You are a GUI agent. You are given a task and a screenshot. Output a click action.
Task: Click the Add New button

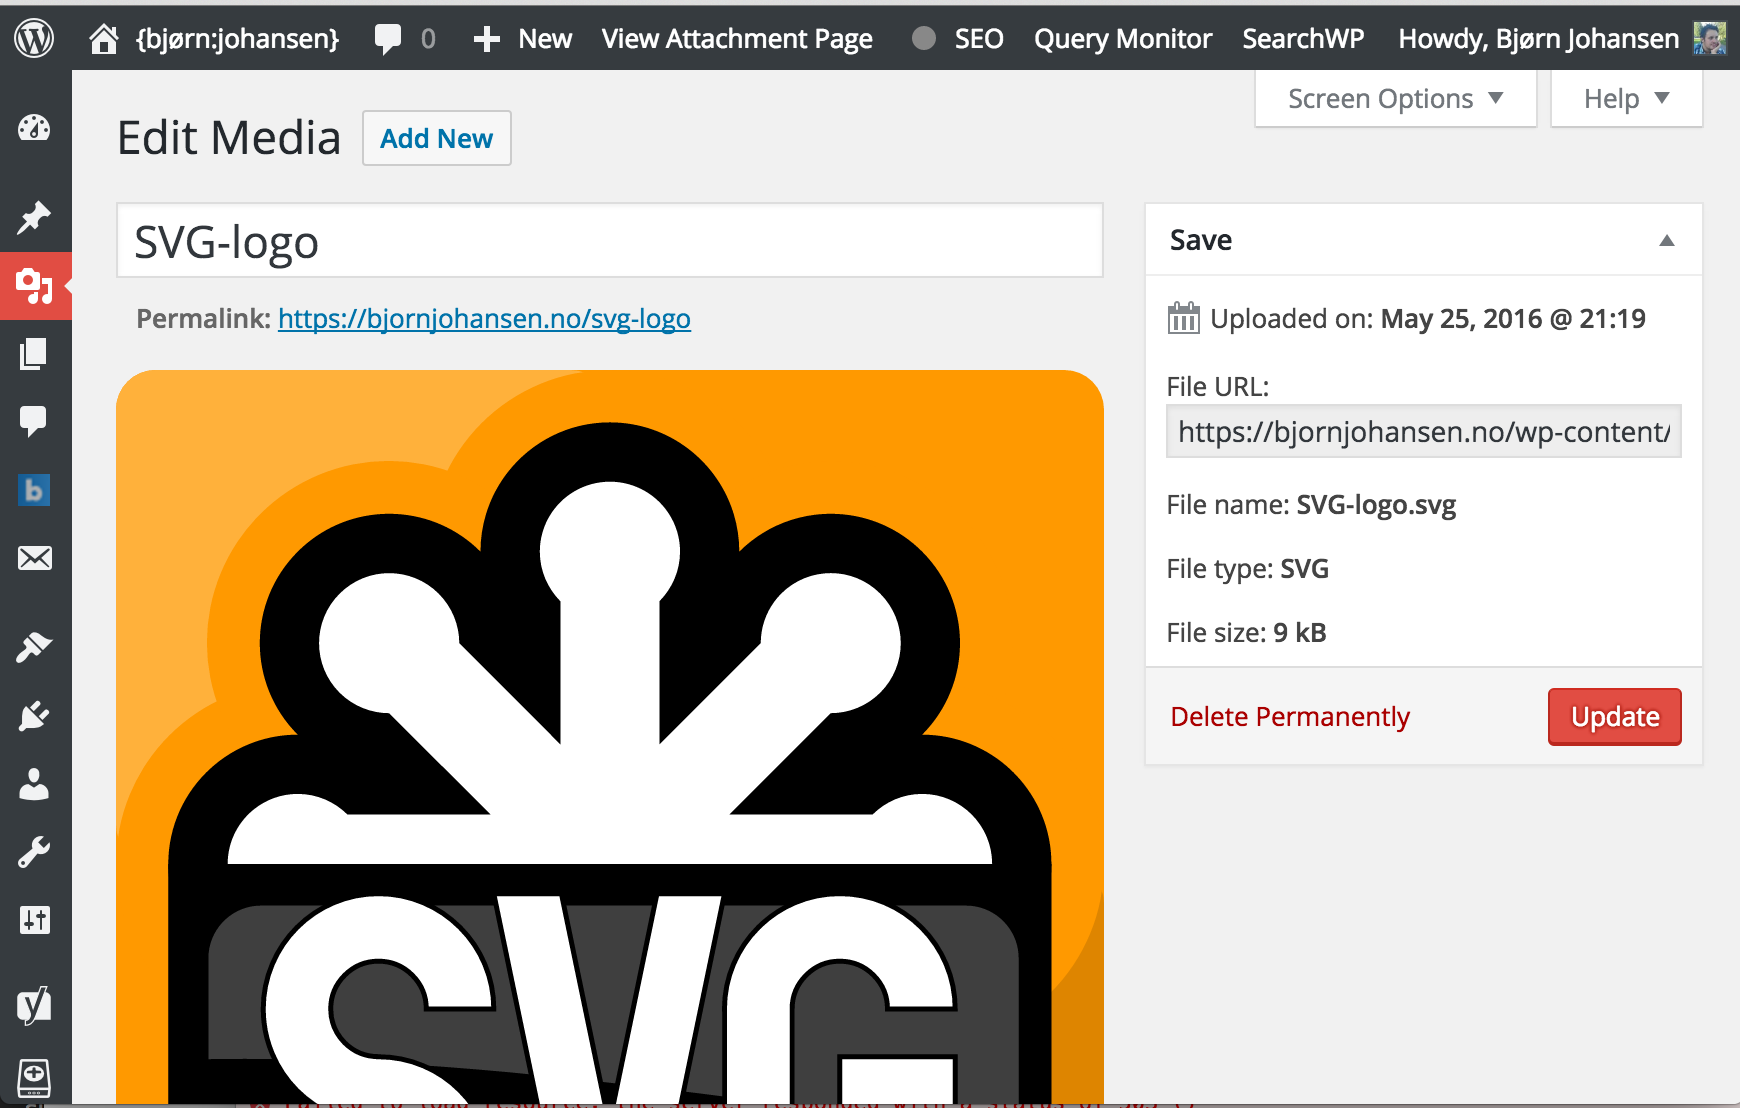(x=437, y=138)
